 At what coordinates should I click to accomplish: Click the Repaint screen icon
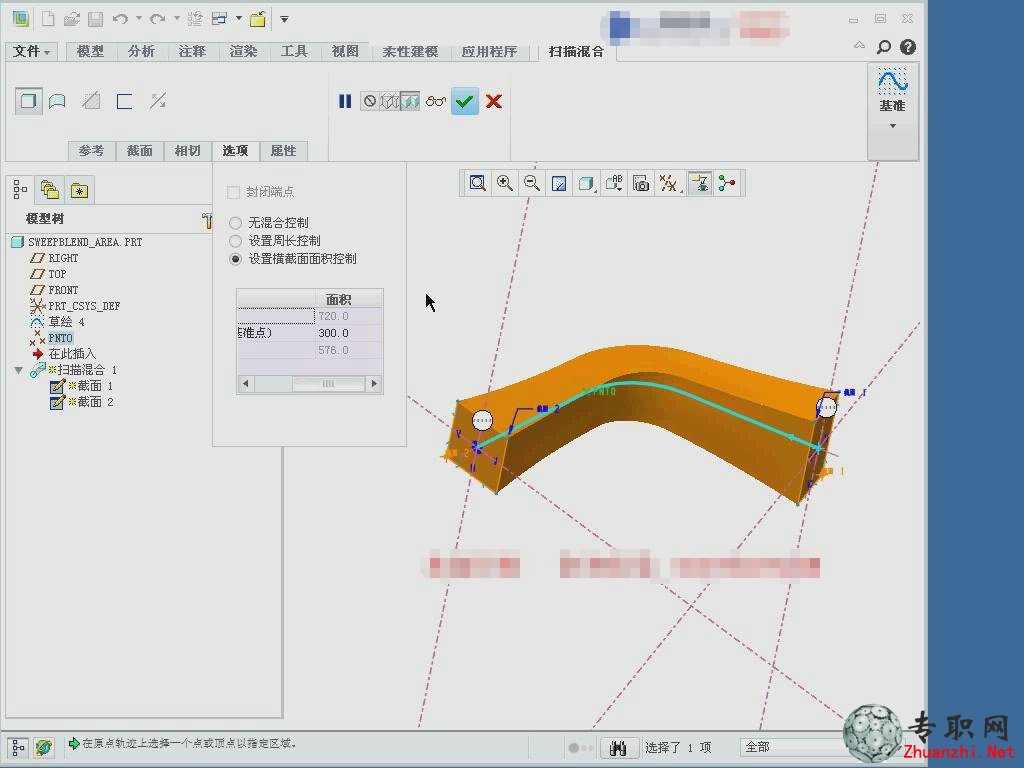[559, 184]
